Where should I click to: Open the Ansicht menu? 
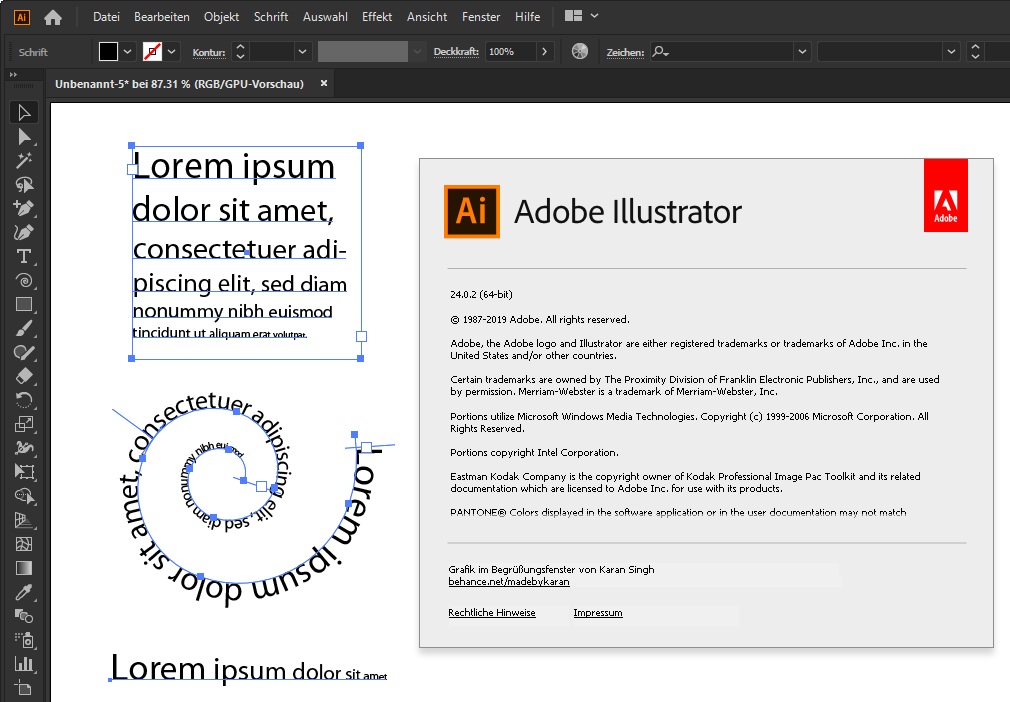point(427,17)
